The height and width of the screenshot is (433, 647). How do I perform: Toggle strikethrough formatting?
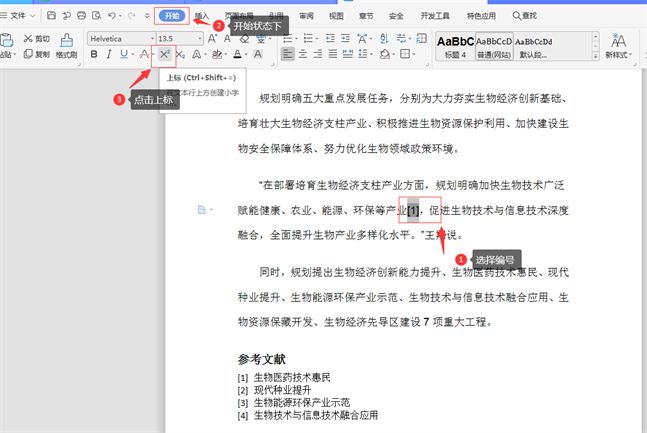[x=146, y=54]
